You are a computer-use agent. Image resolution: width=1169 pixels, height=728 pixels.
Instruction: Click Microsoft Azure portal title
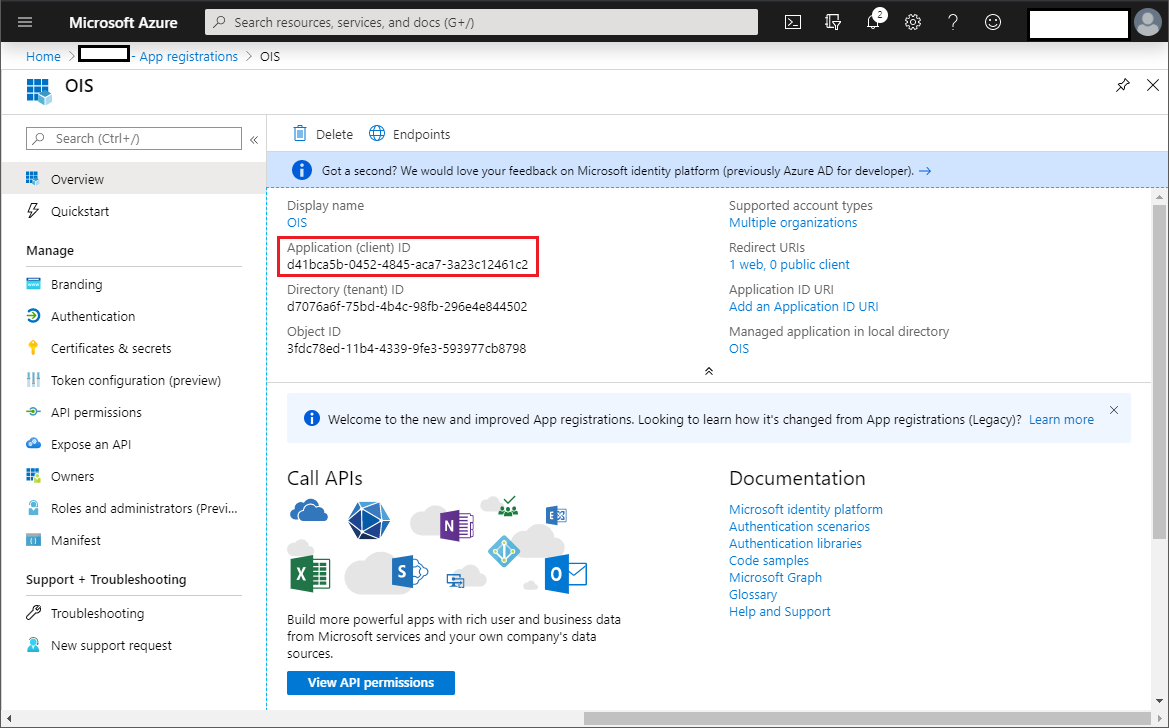(123, 22)
